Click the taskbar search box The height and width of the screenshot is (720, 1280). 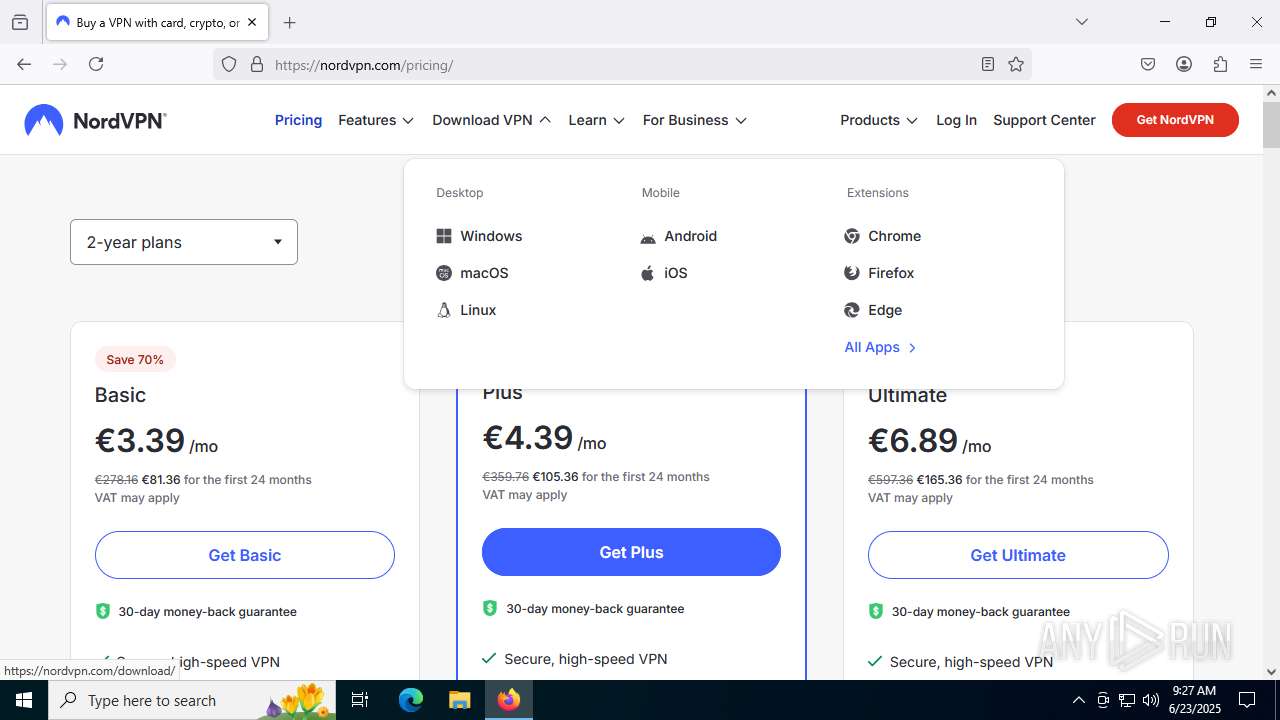click(194, 700)
